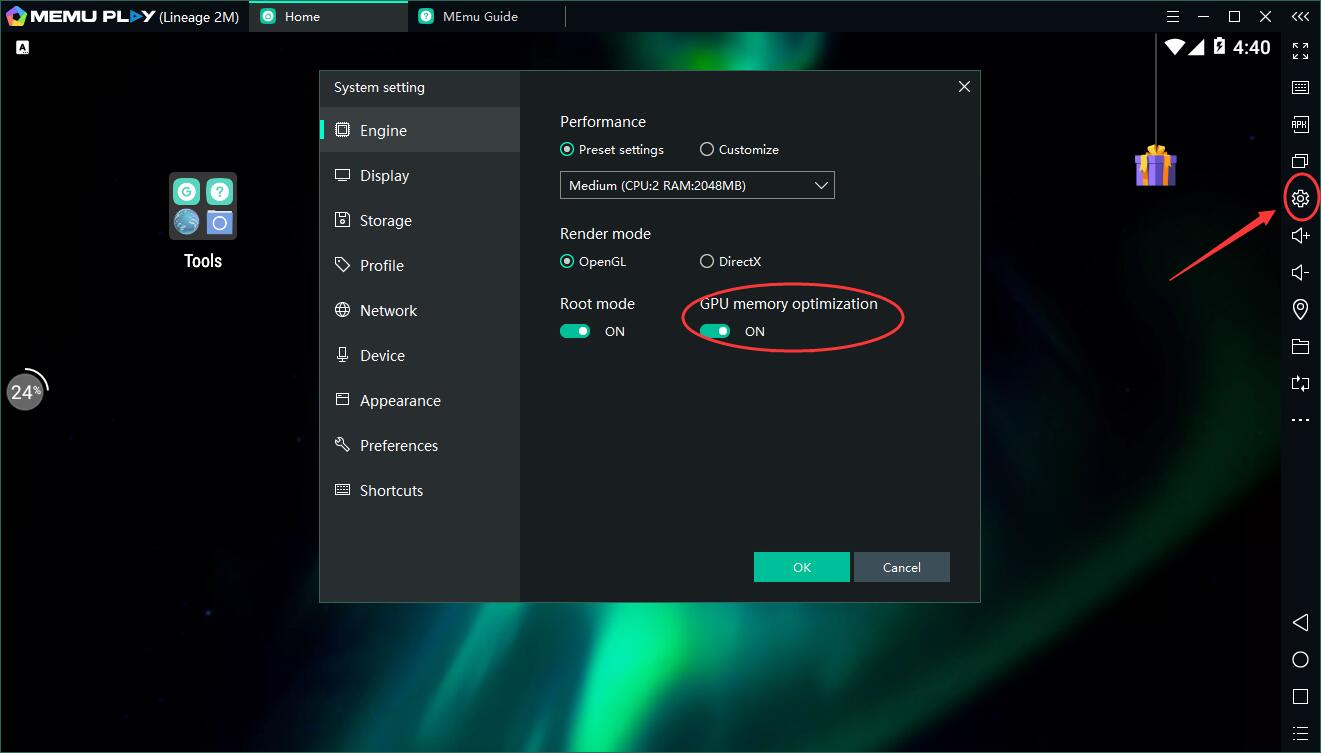This screenshot has width=1321, height=753.
Task: Switch to the Display settings section
Action: point(385,176)
